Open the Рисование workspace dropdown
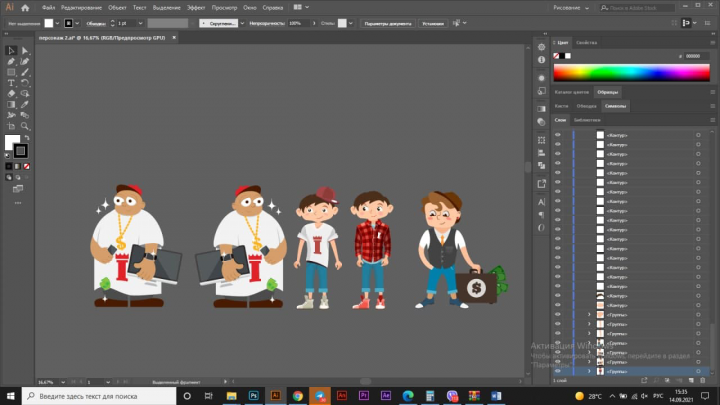The height and width of the screenshot is (405, 720). (571, 8)
